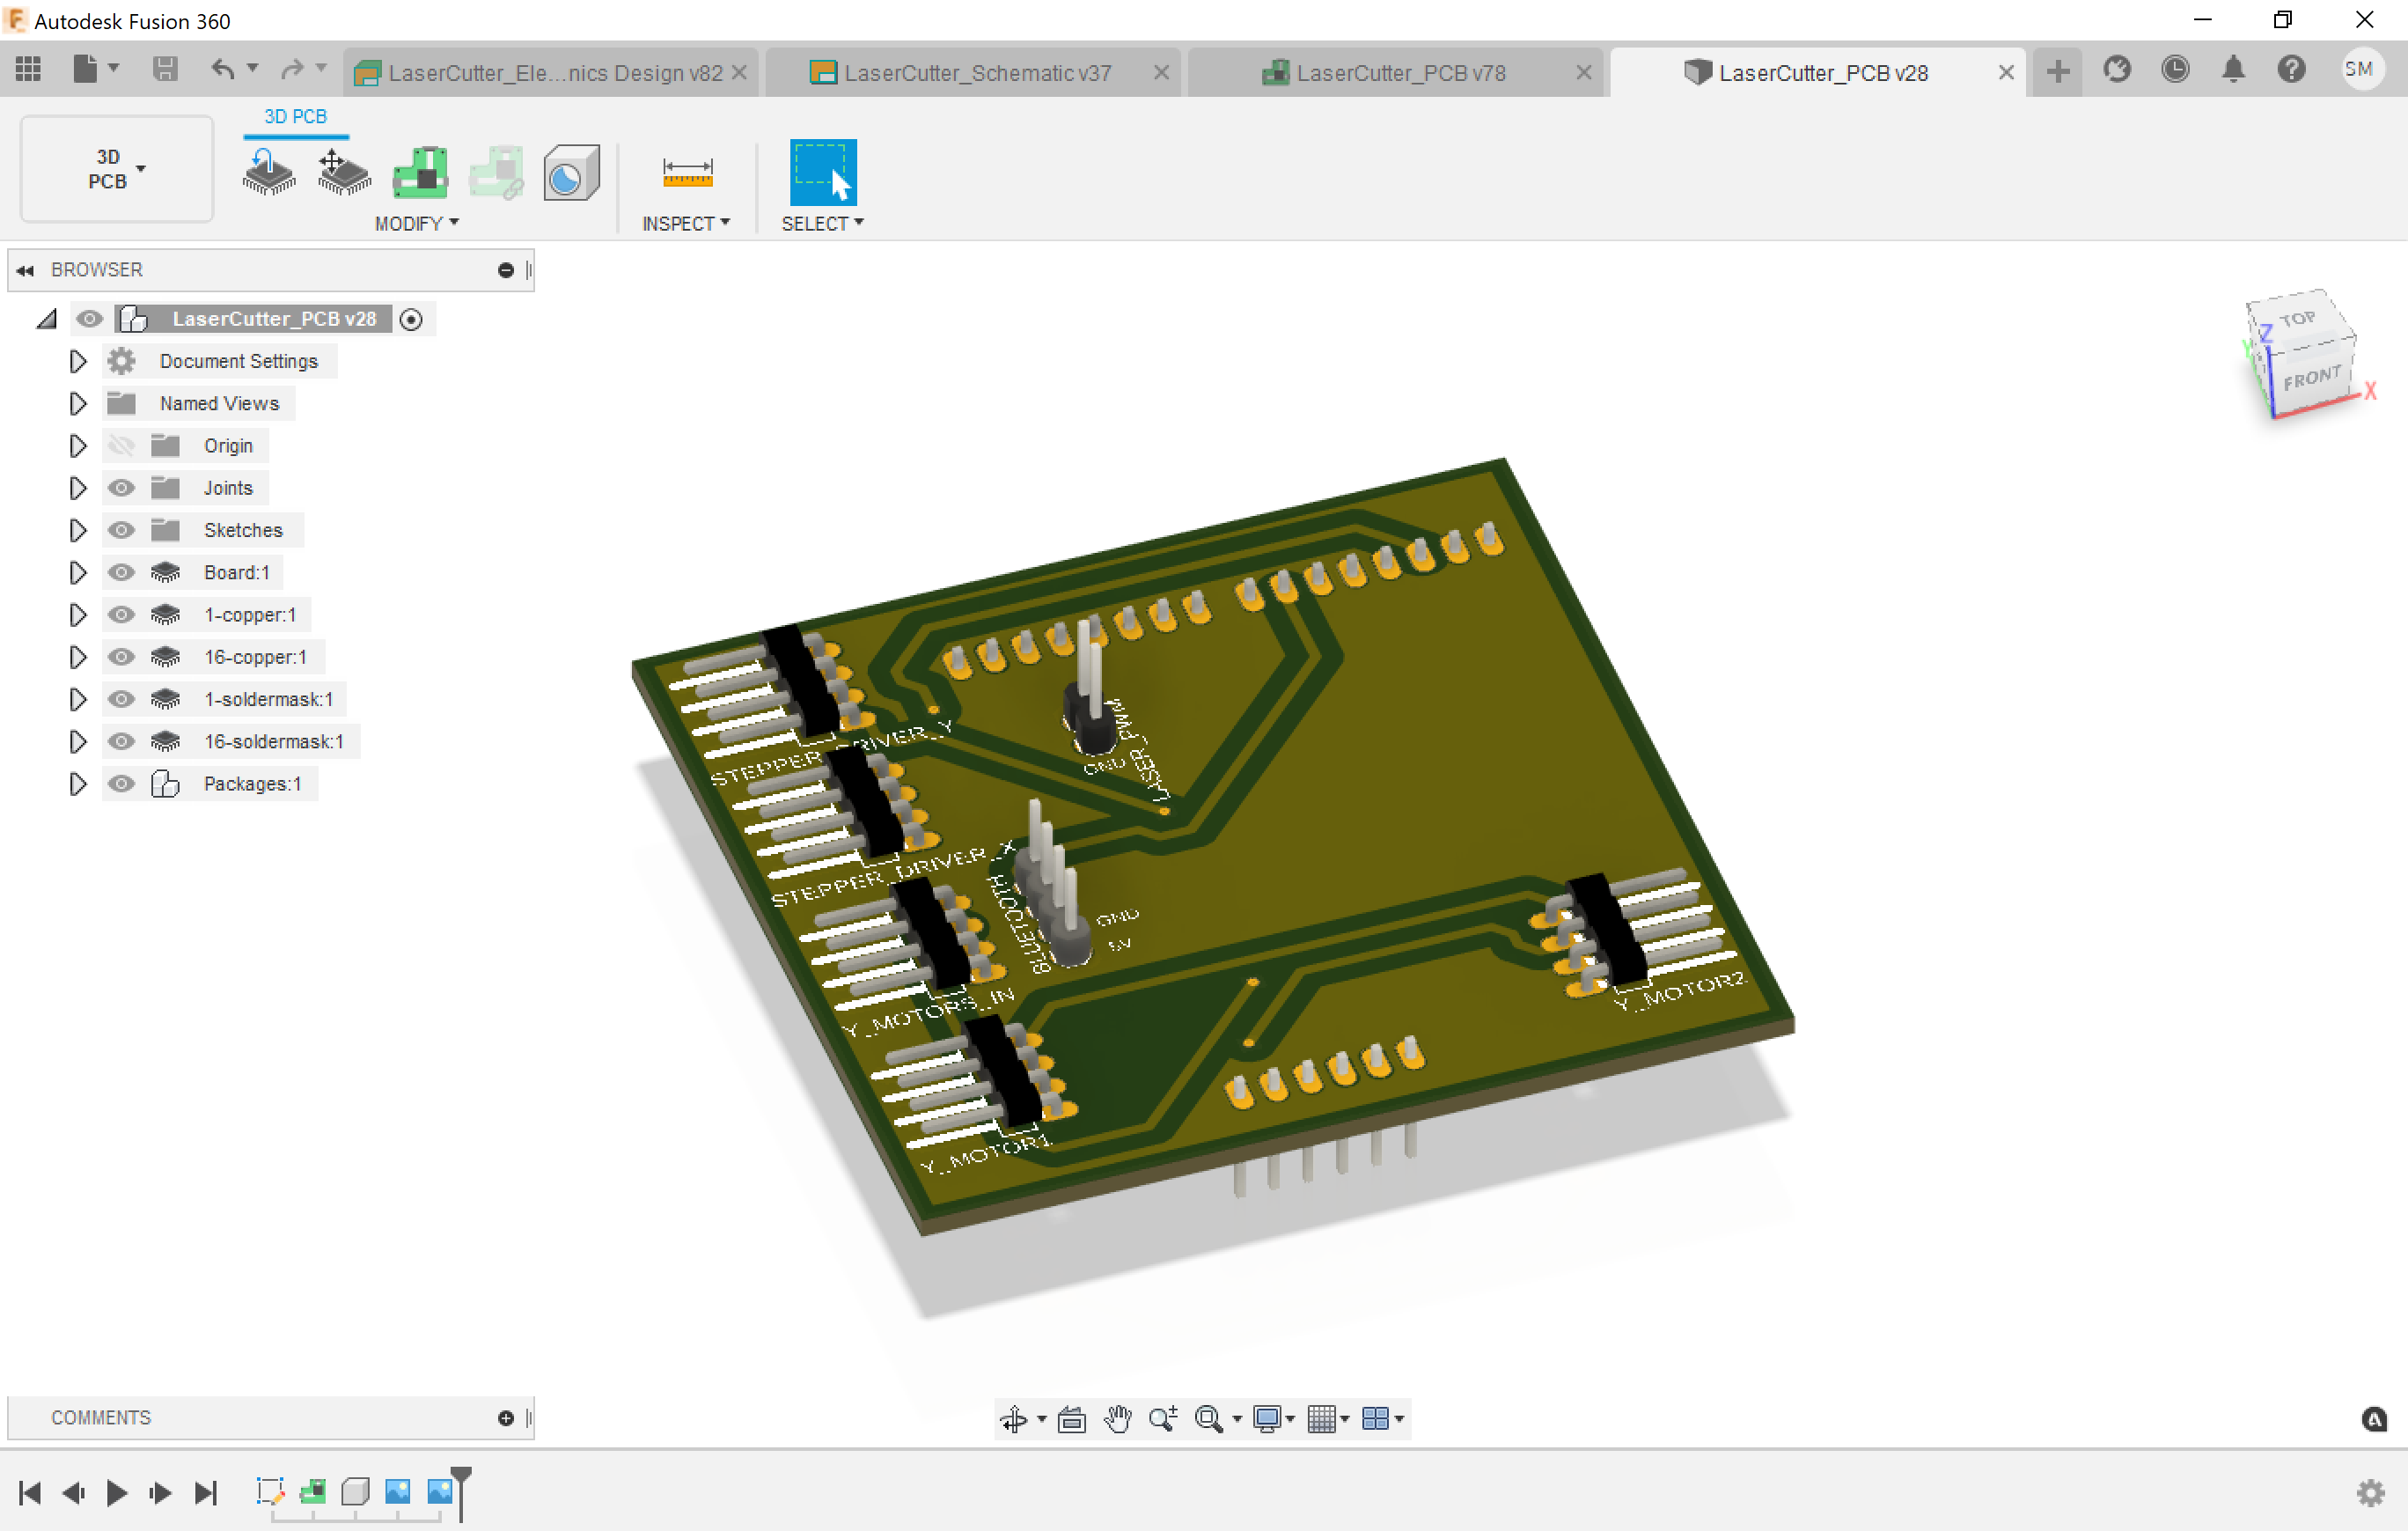Open the Data Panel grid icon
Viewport: 2408px width, 1531px height.
(28, 70)
